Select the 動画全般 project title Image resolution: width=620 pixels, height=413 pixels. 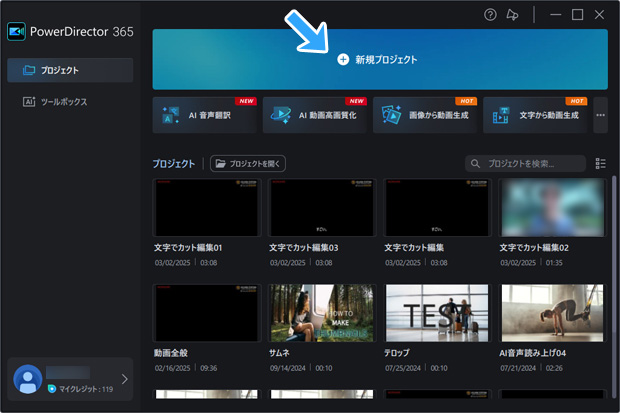coord(171,353)
